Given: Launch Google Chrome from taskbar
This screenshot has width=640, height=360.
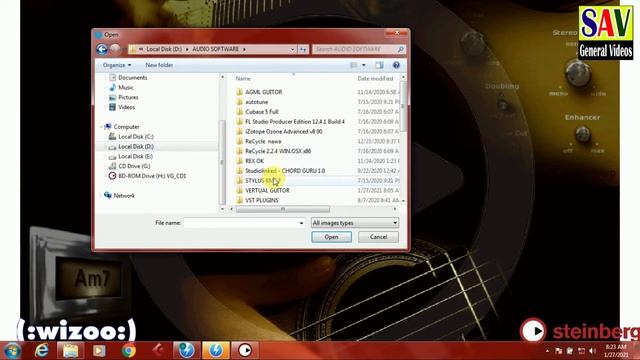Looking at the screenshot, I should click(x=129, y=351).
